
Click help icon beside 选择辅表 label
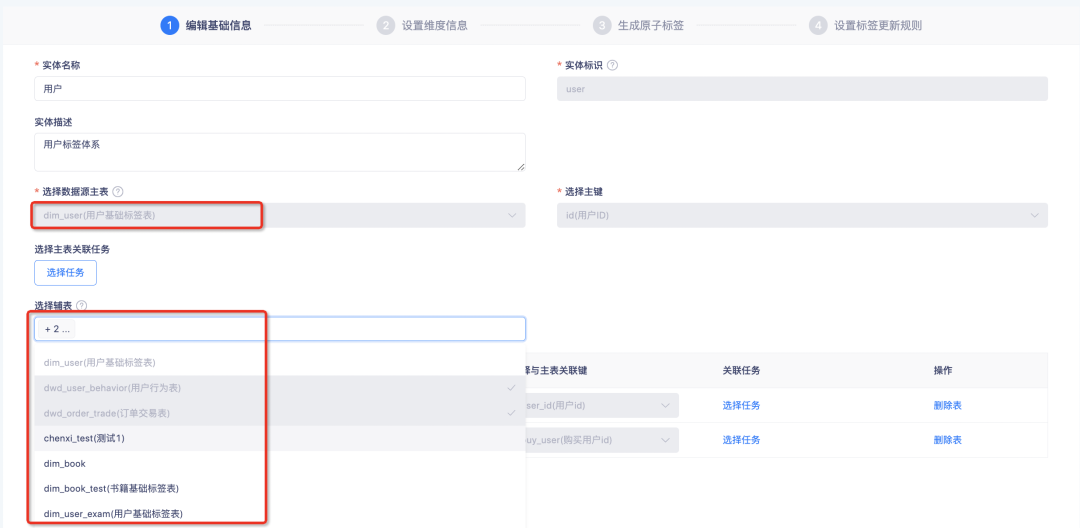82,306
